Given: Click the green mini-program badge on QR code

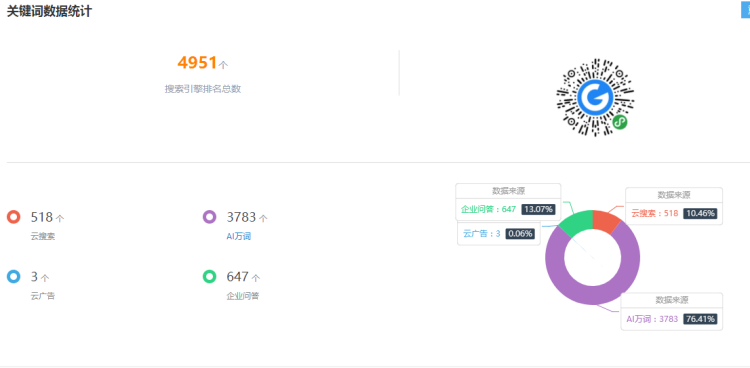Looking at the screenshot, I should (620, 123).
